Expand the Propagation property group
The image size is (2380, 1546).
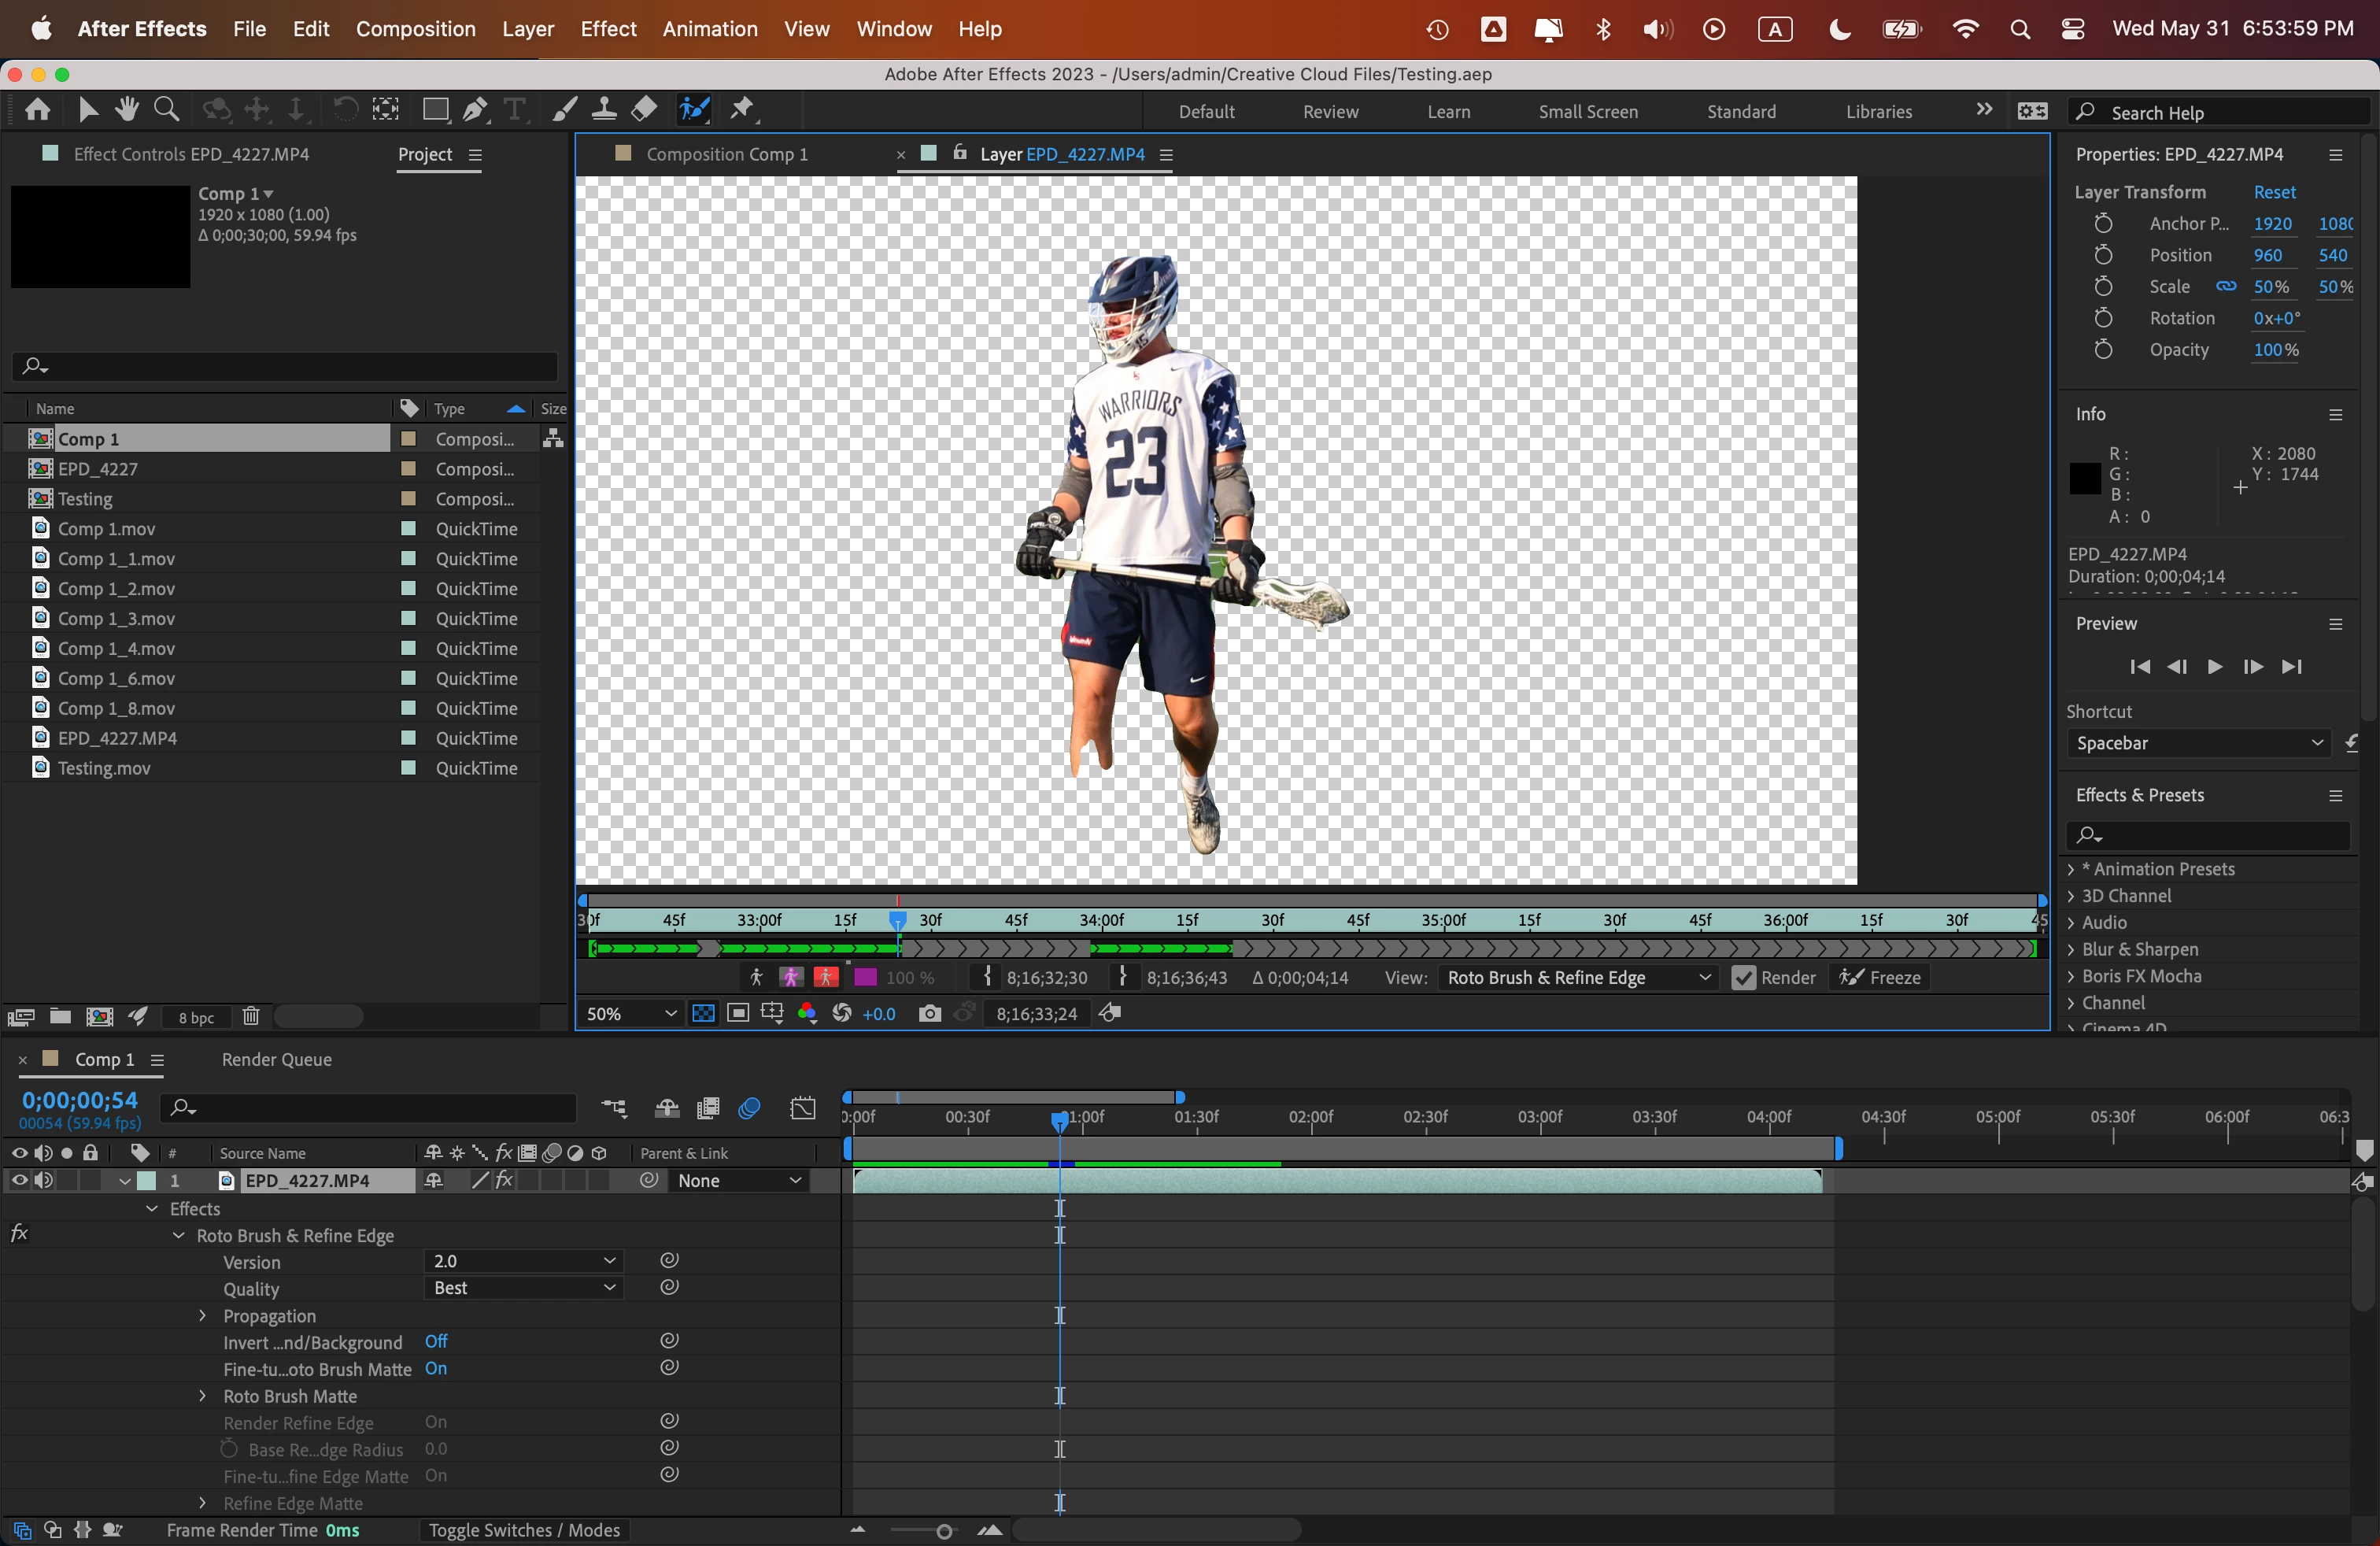203,1315
